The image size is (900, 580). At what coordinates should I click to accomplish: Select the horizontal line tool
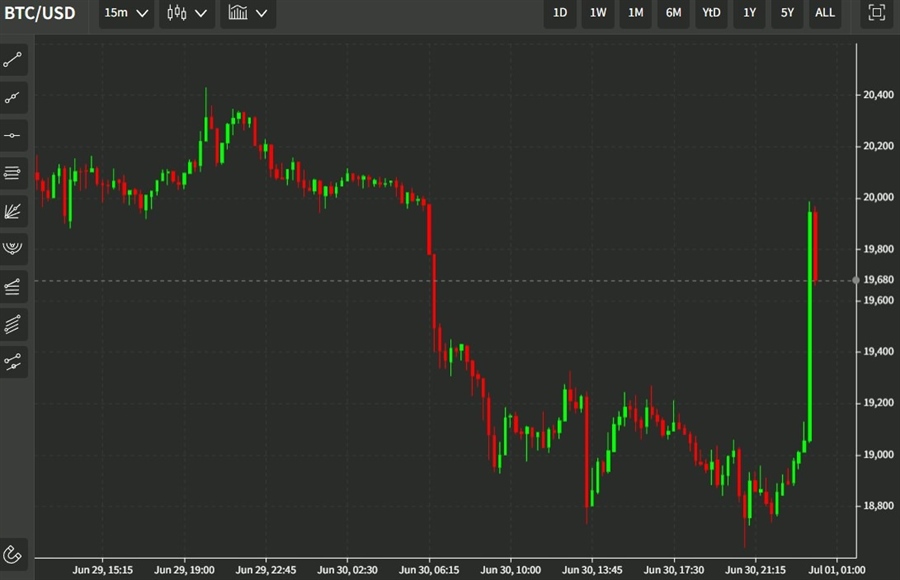14,135
